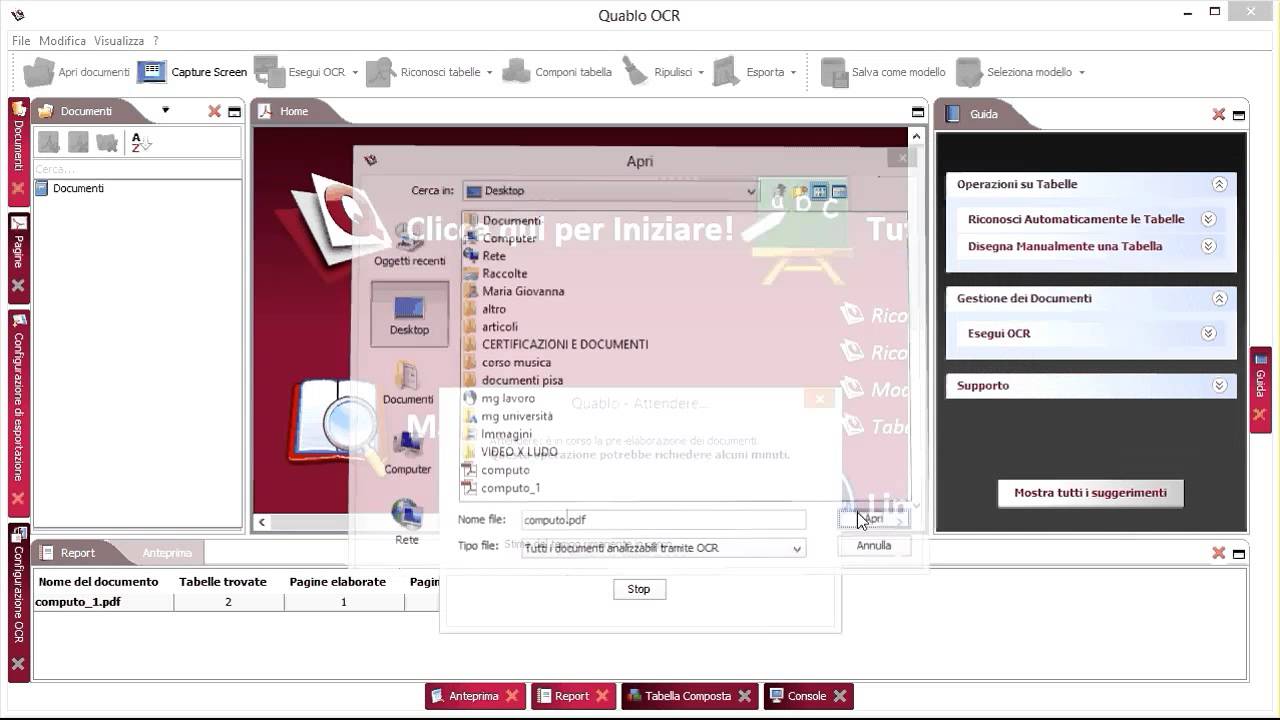Screen dimensions: 1280x720
Task: Click the computo_1.pdf report row cell
Action: (x=103, y=602)
